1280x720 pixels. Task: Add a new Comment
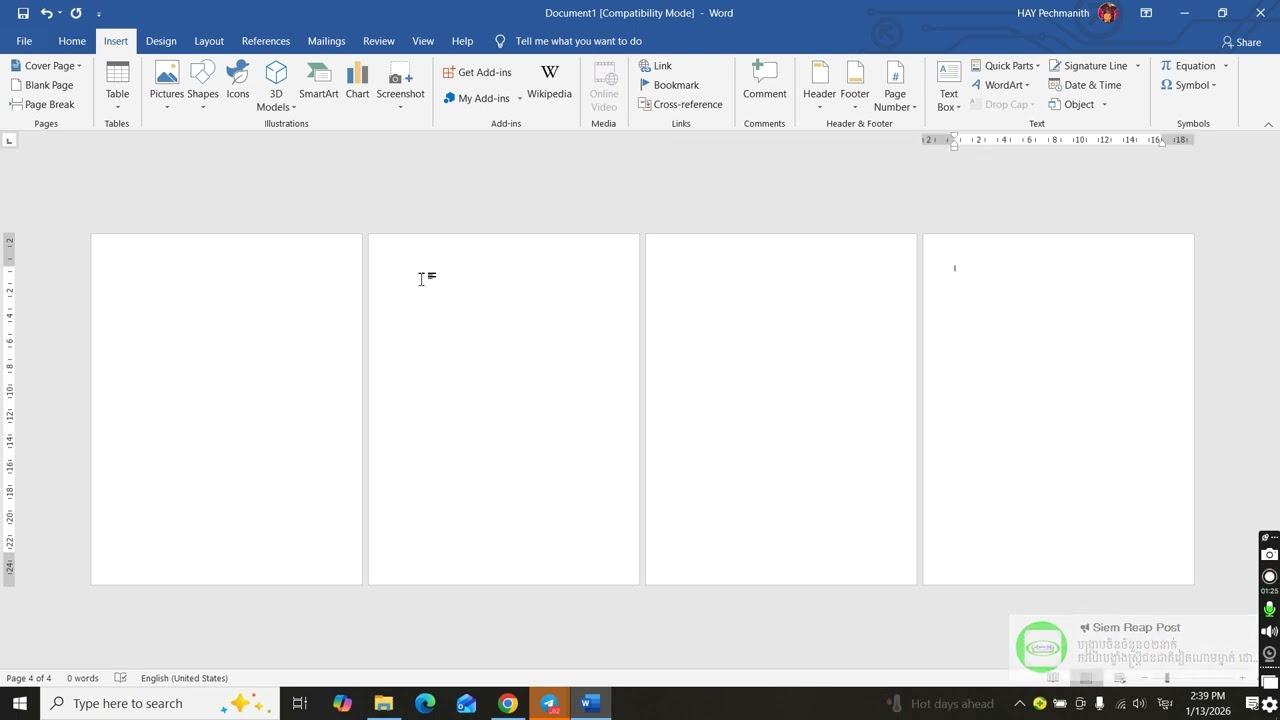click(764, 81)
